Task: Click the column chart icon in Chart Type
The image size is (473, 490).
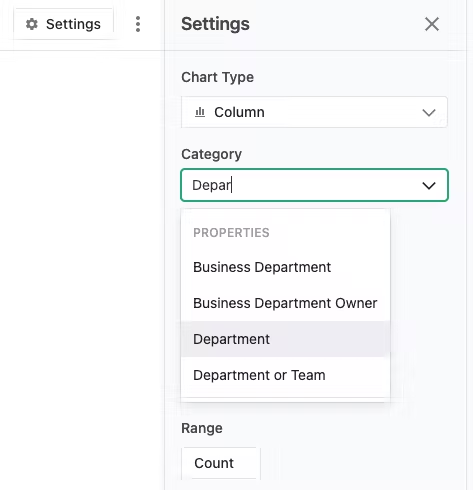Action: pyautogui.click(x=200, y=112)
